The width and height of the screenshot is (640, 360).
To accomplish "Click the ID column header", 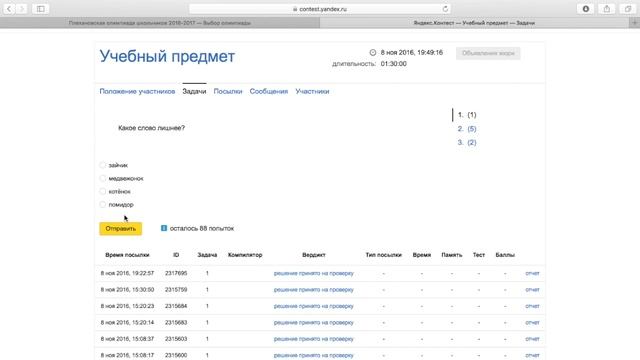I will (x=176, y=255).
